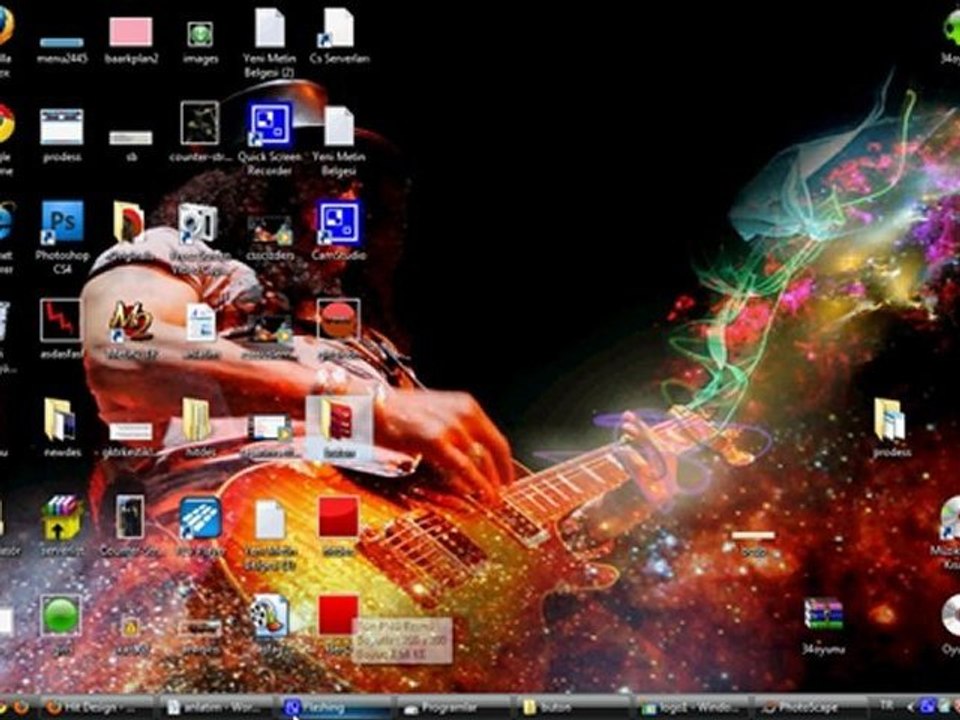This screenshot has height=720, width=960.
Task: Open the Metin2 M2 game shortcut
Action: coord(130,321)
